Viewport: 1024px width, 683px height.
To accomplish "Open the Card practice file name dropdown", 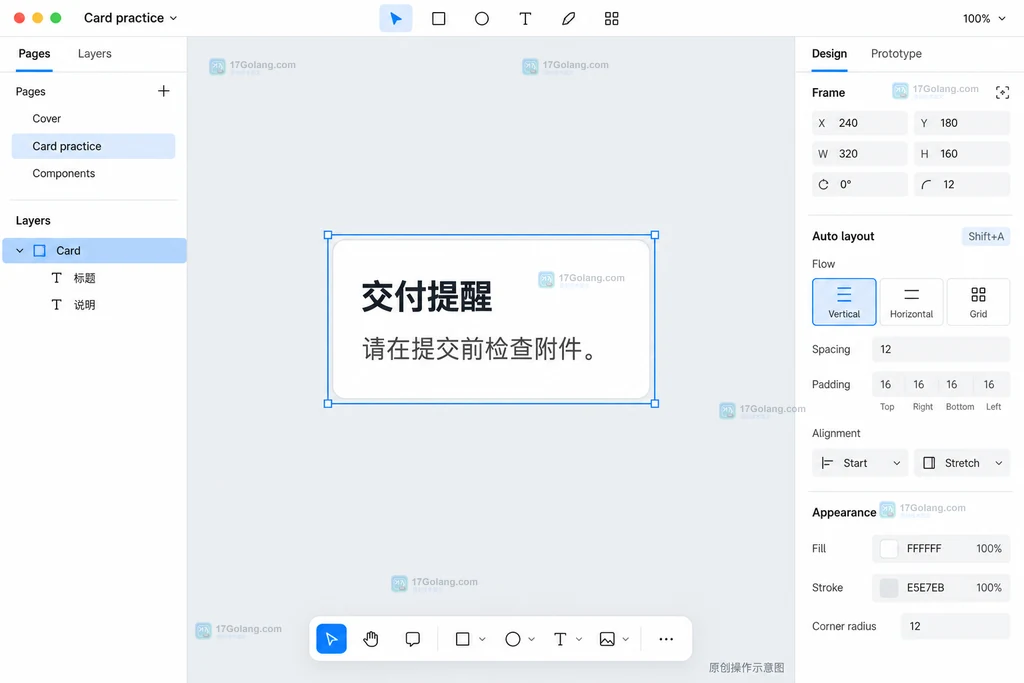I will pos(130,18).
